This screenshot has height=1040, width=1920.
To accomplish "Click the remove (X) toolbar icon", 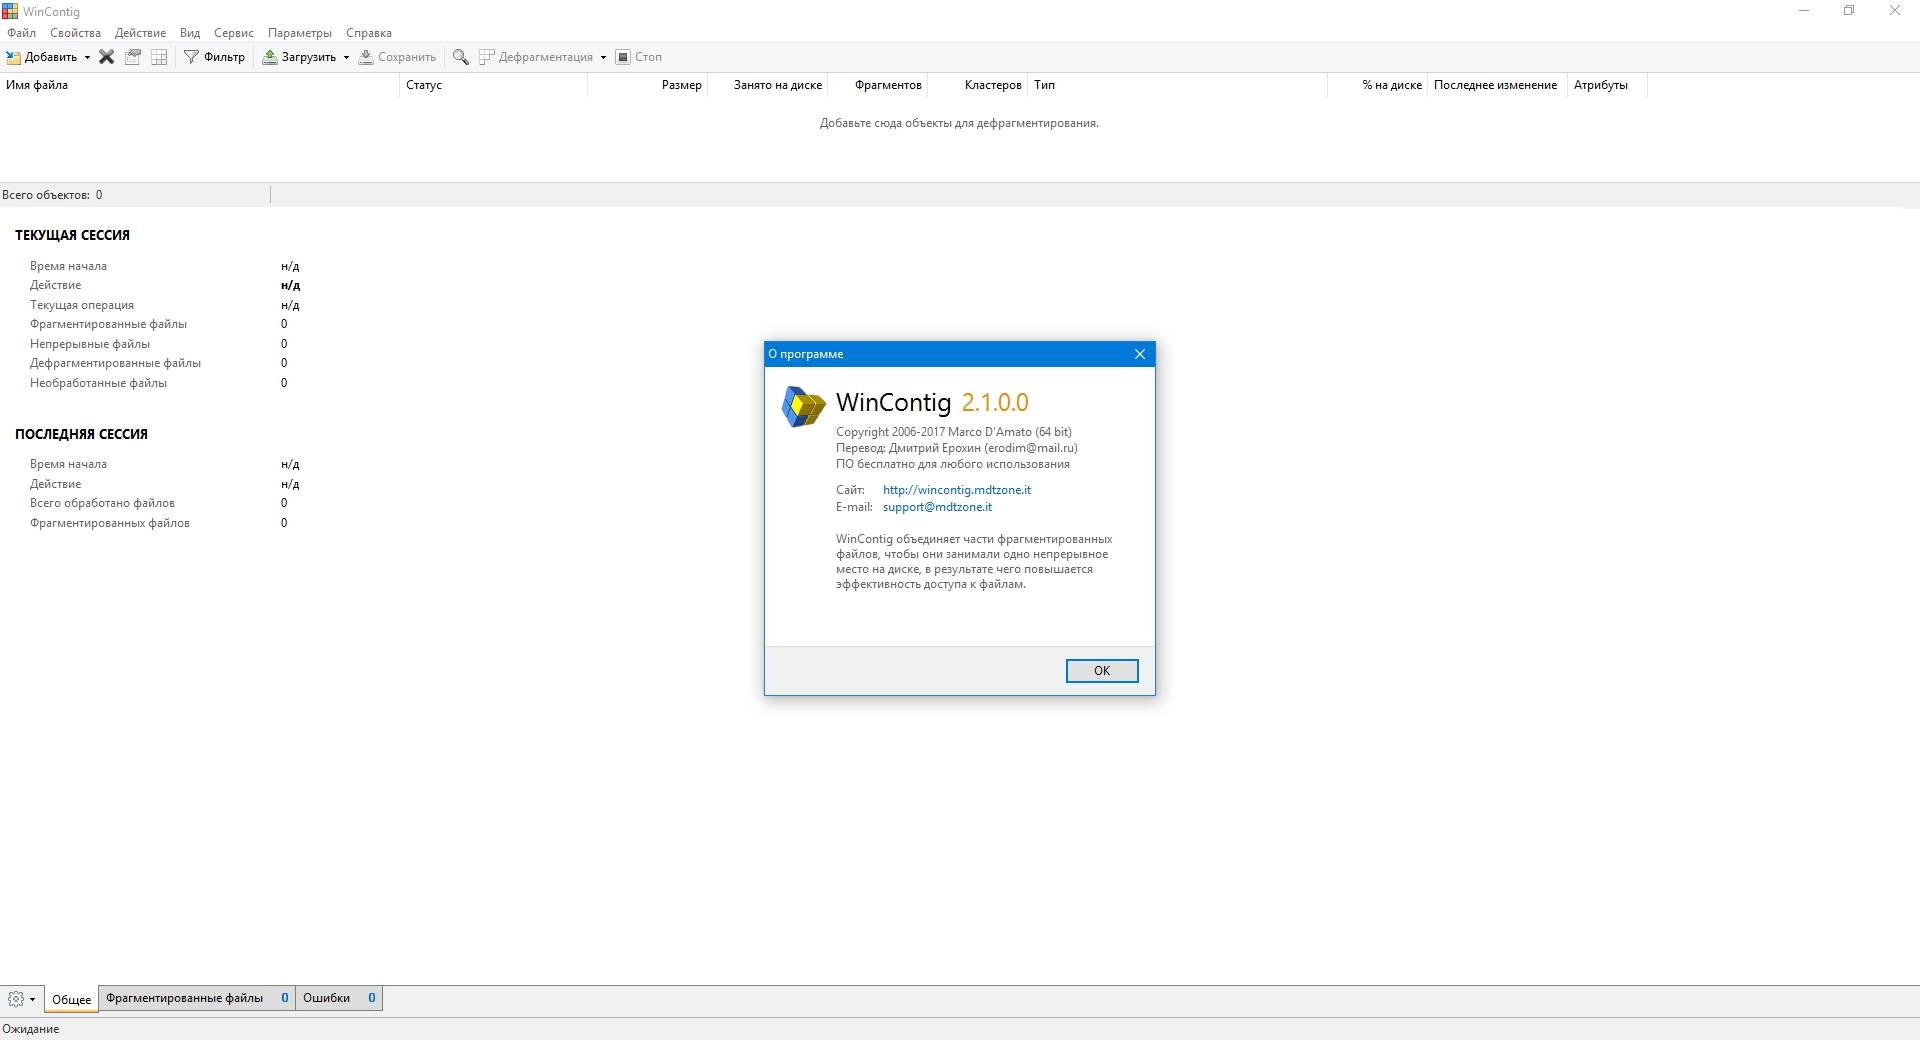I will [106, 57].
